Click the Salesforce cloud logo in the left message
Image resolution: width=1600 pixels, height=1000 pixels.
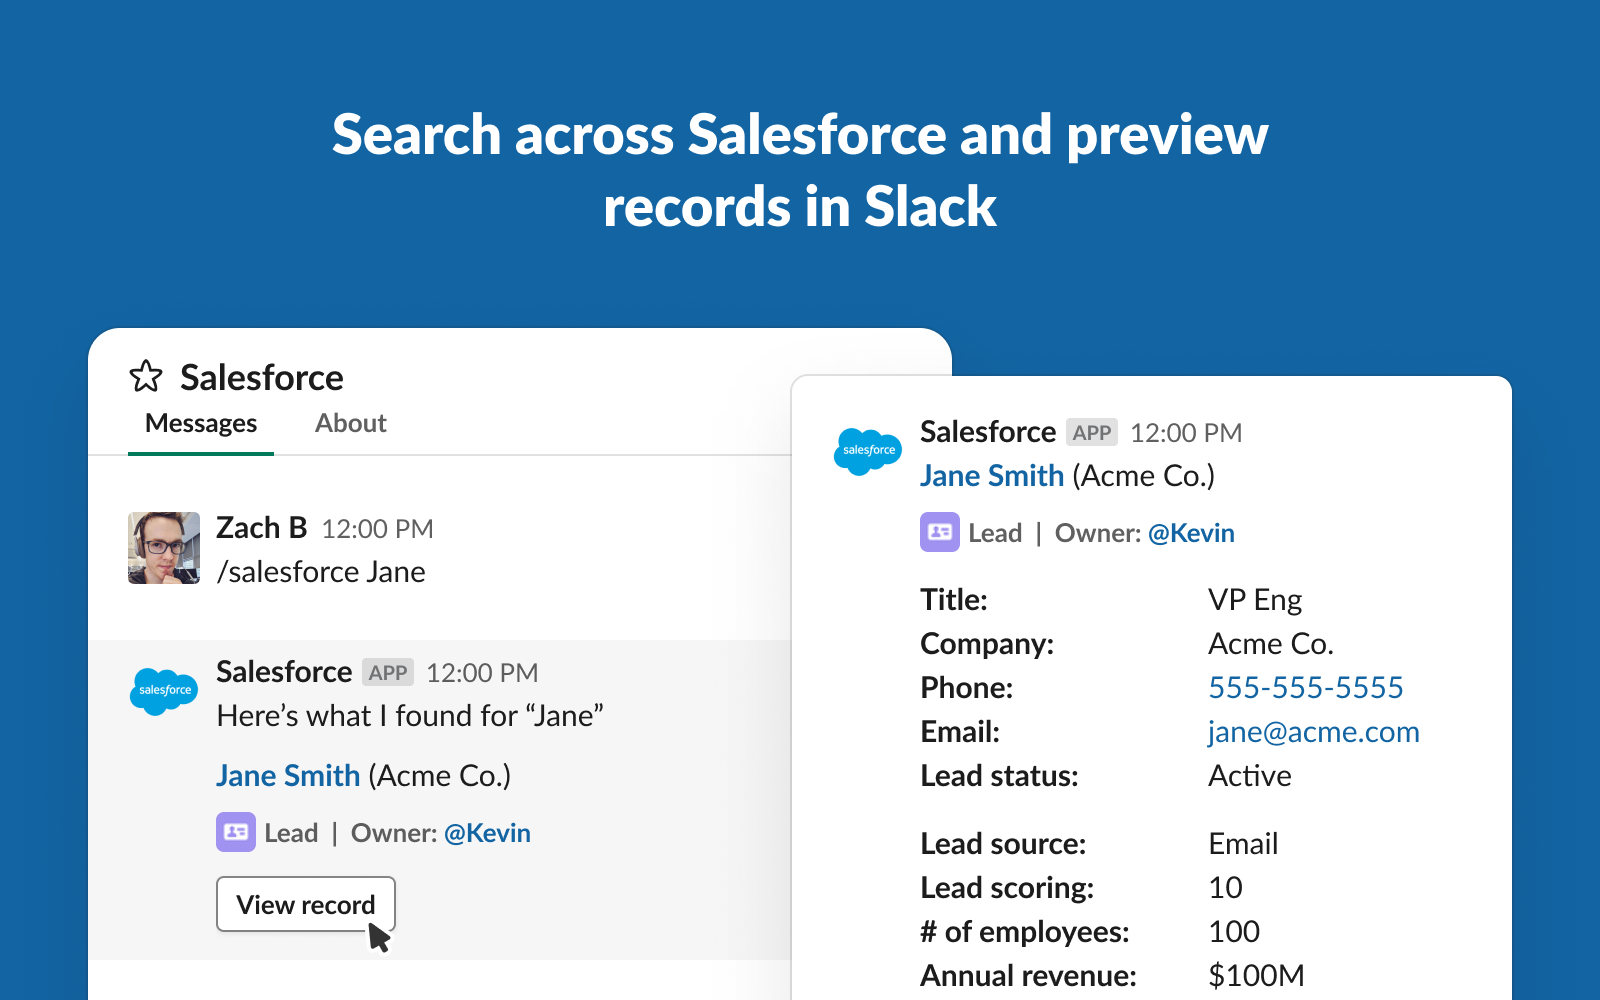point(164,691)
